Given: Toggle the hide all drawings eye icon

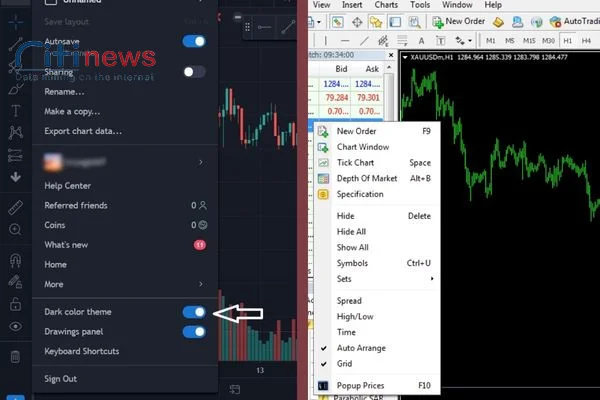Looking at the screenshot, I should (15, 326).
